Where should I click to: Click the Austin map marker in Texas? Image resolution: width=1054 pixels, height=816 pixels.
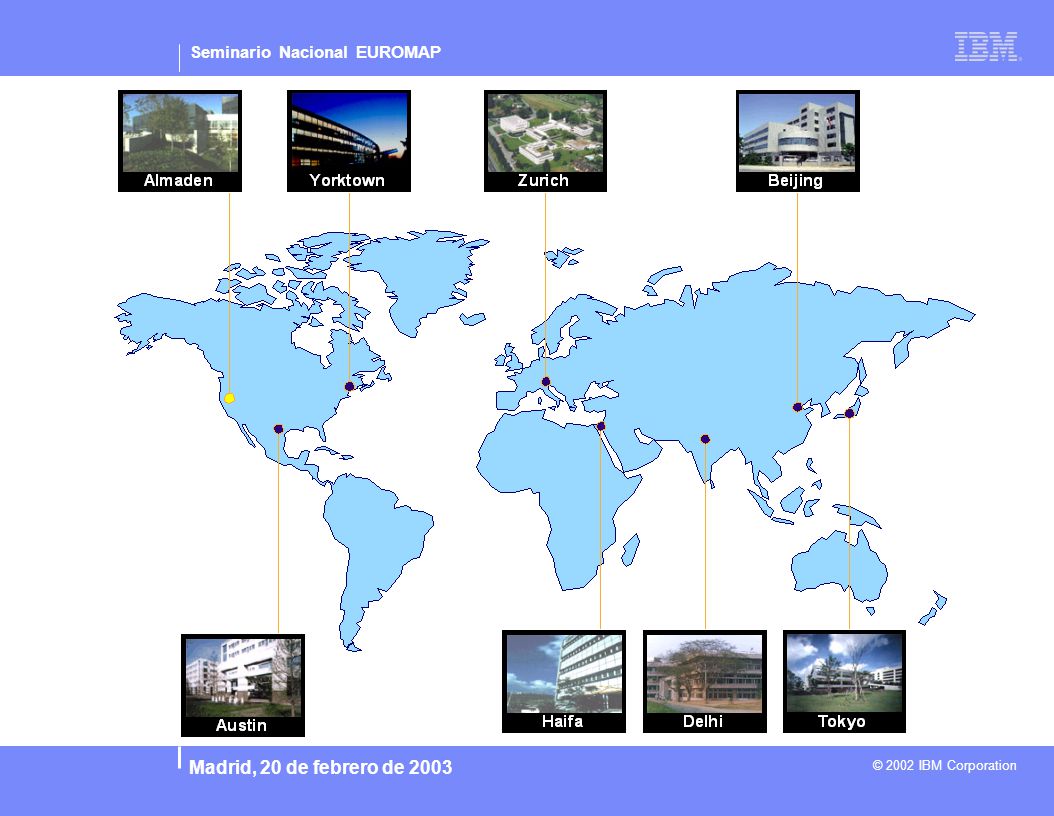point(278,429)
